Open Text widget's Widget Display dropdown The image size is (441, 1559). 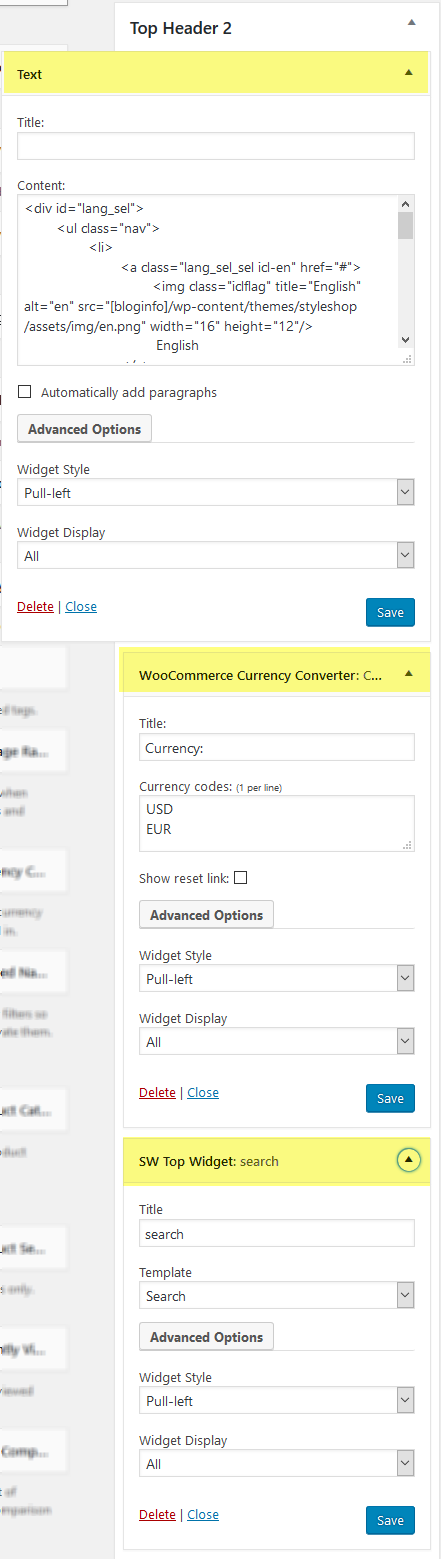(x=216, y=555)
